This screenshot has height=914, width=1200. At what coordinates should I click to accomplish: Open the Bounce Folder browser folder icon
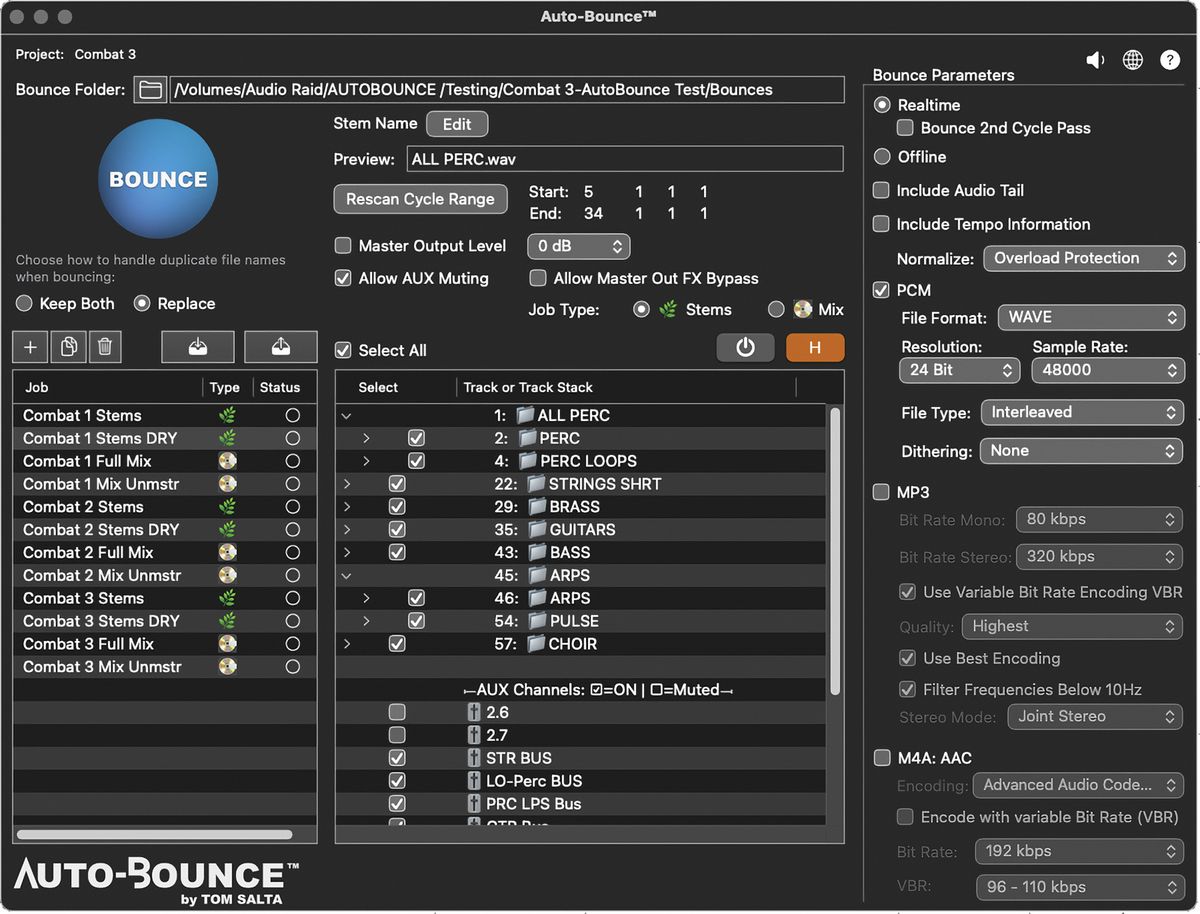(x=150, y=90)
